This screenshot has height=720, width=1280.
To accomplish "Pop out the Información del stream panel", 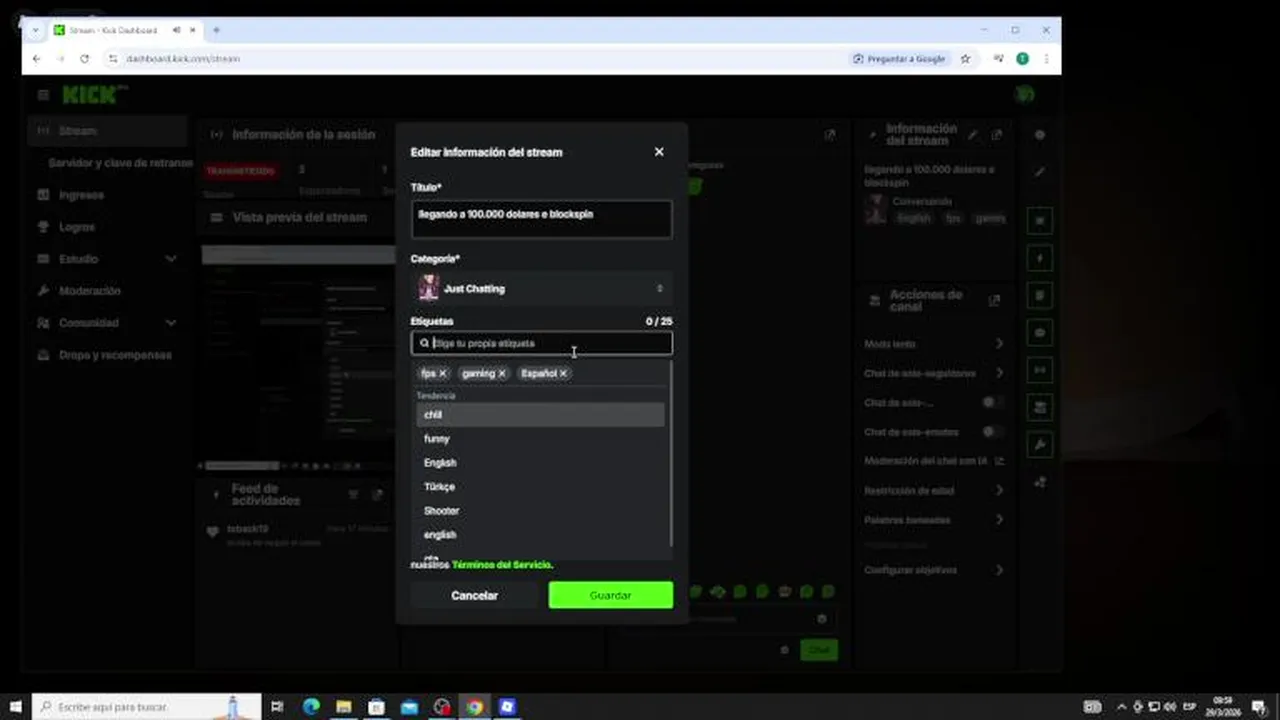I will click(x=996, y=135).
